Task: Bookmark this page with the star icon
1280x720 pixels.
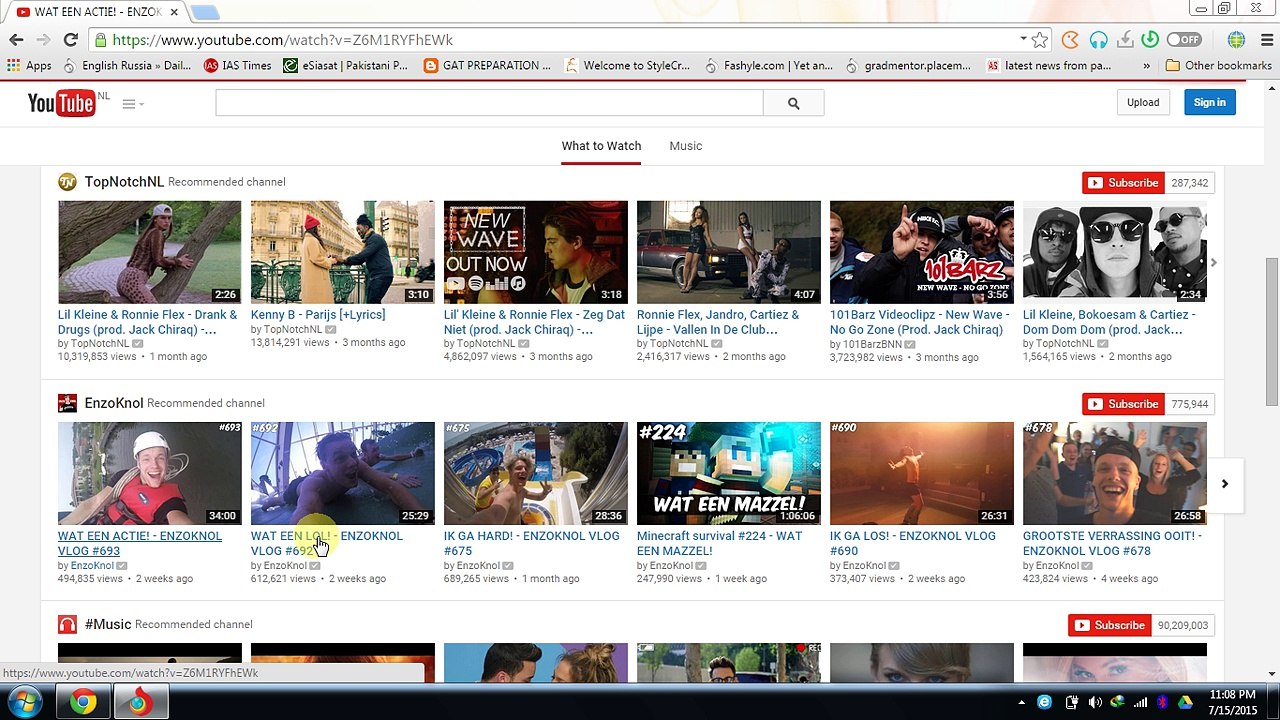Action: [x=1040, y=40]
